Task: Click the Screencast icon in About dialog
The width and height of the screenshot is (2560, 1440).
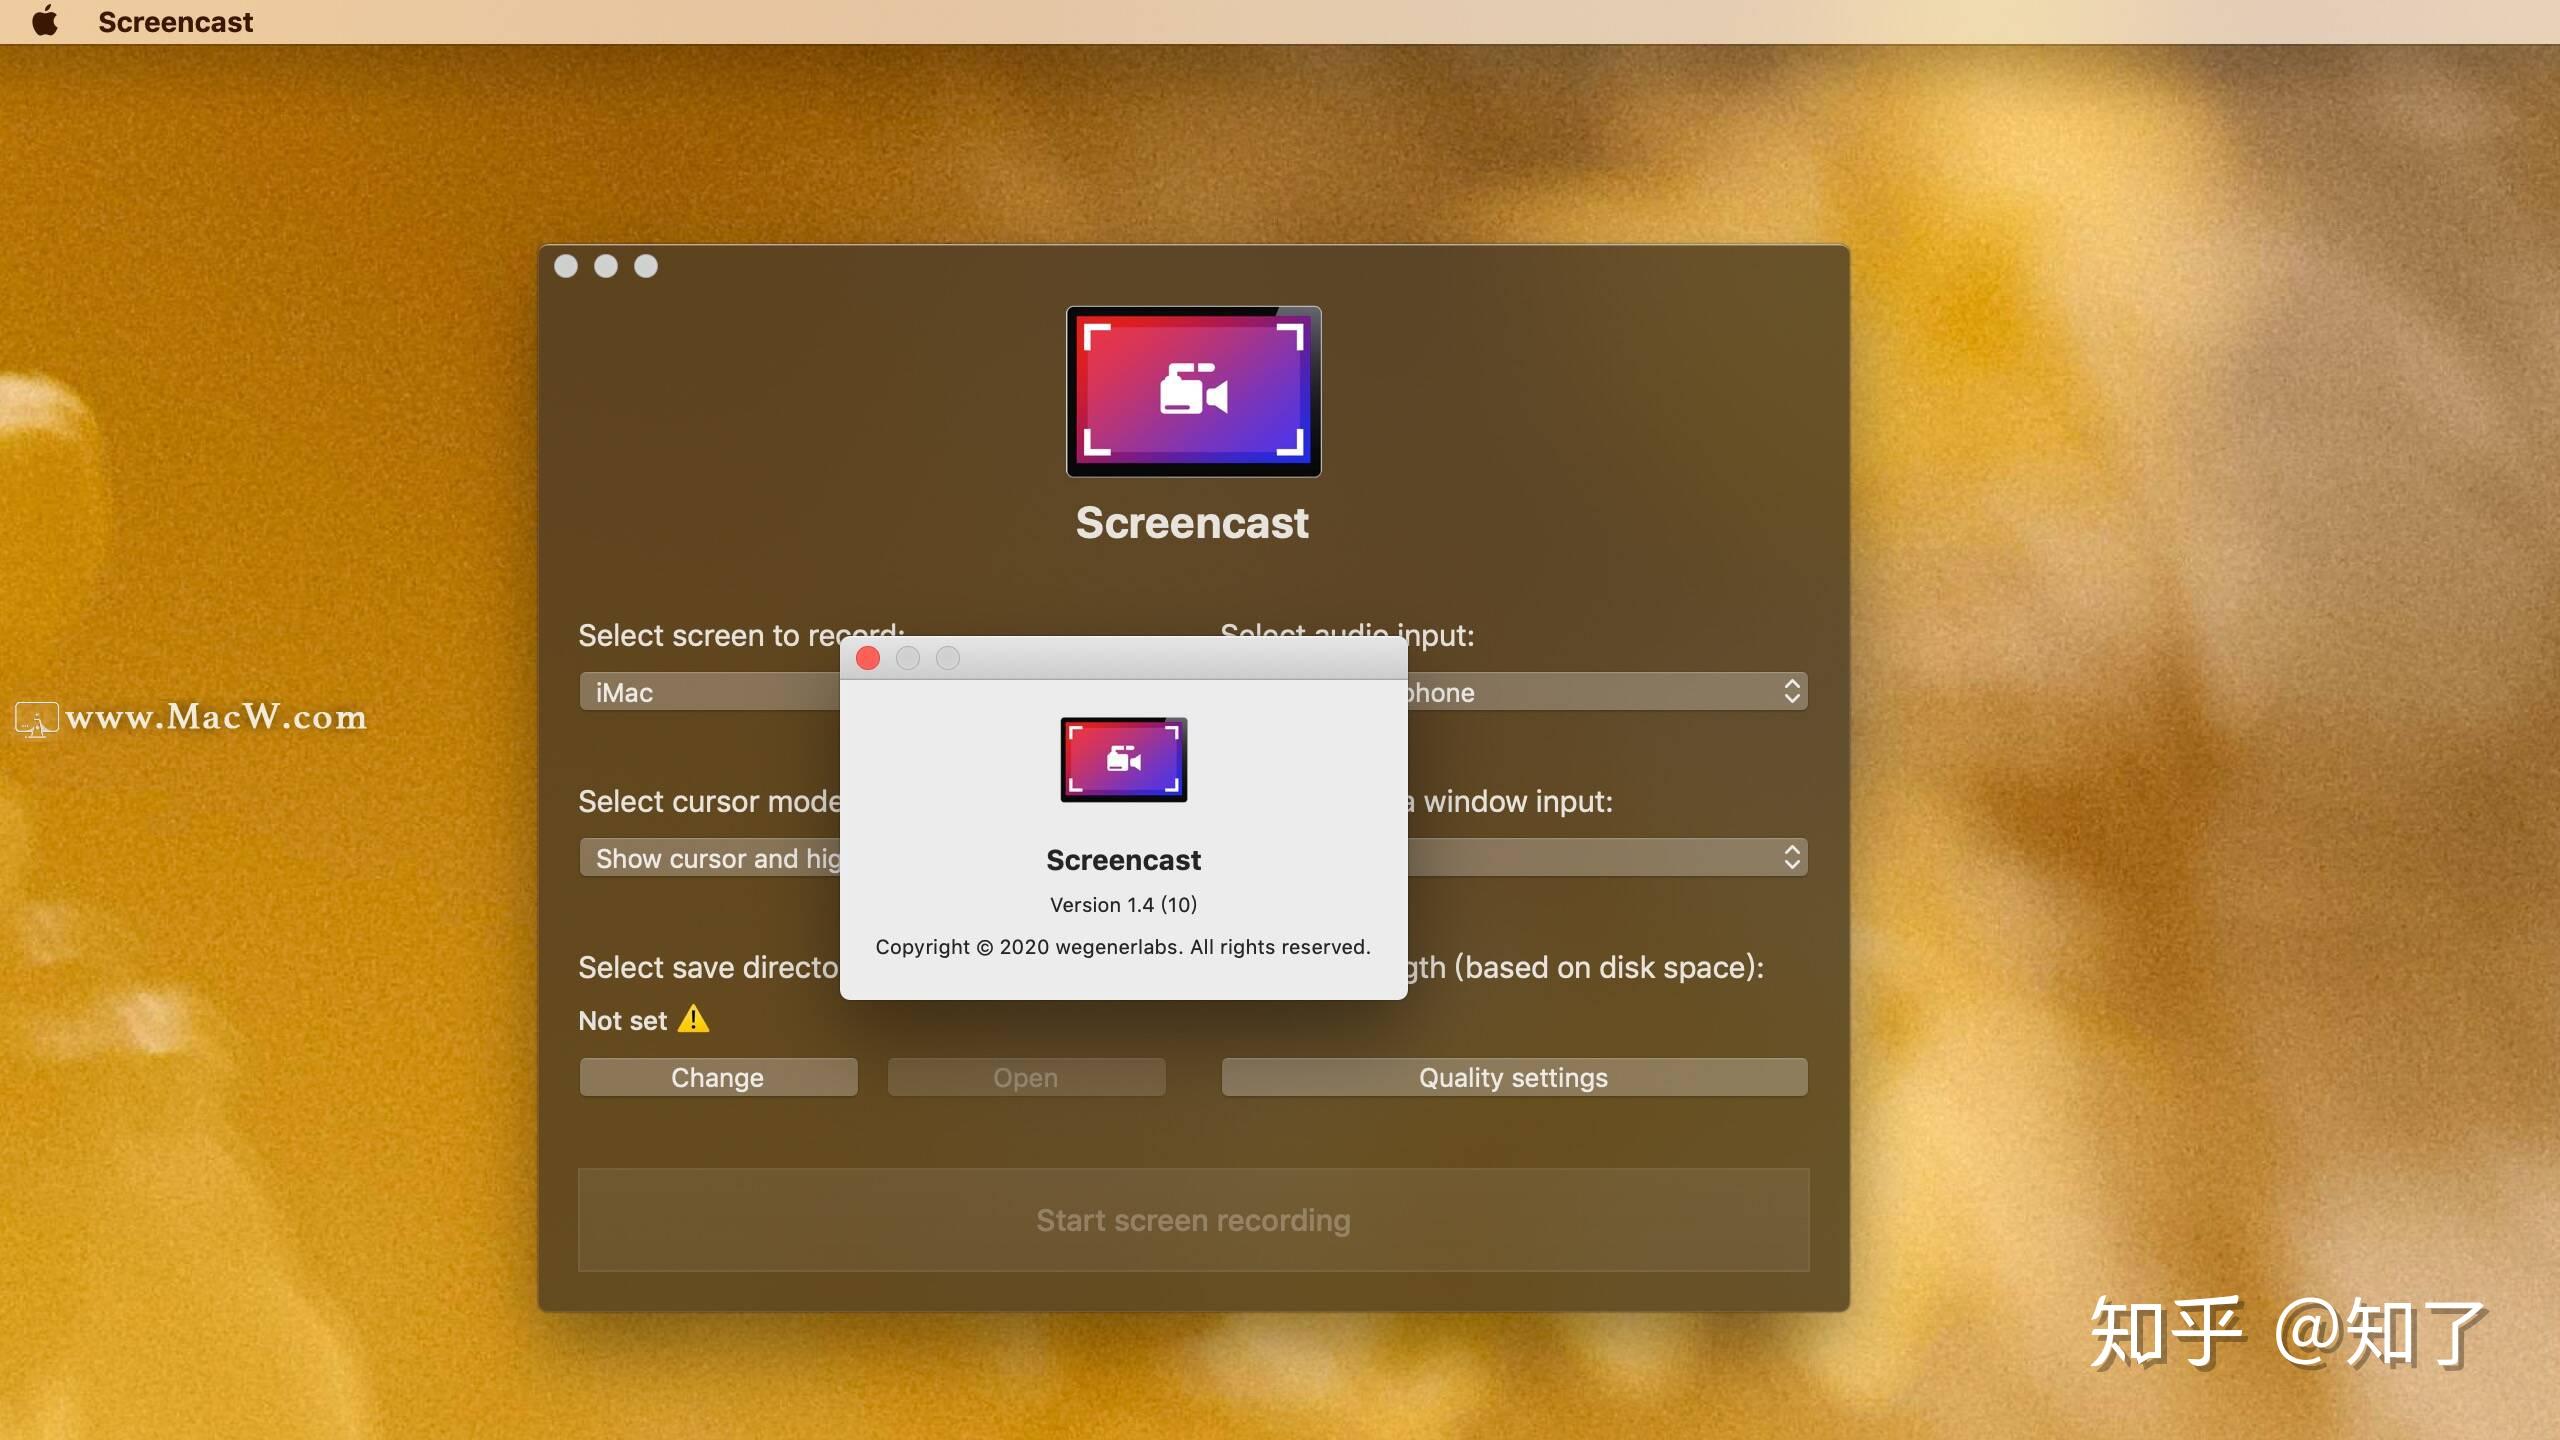Action: [1124, 759]
